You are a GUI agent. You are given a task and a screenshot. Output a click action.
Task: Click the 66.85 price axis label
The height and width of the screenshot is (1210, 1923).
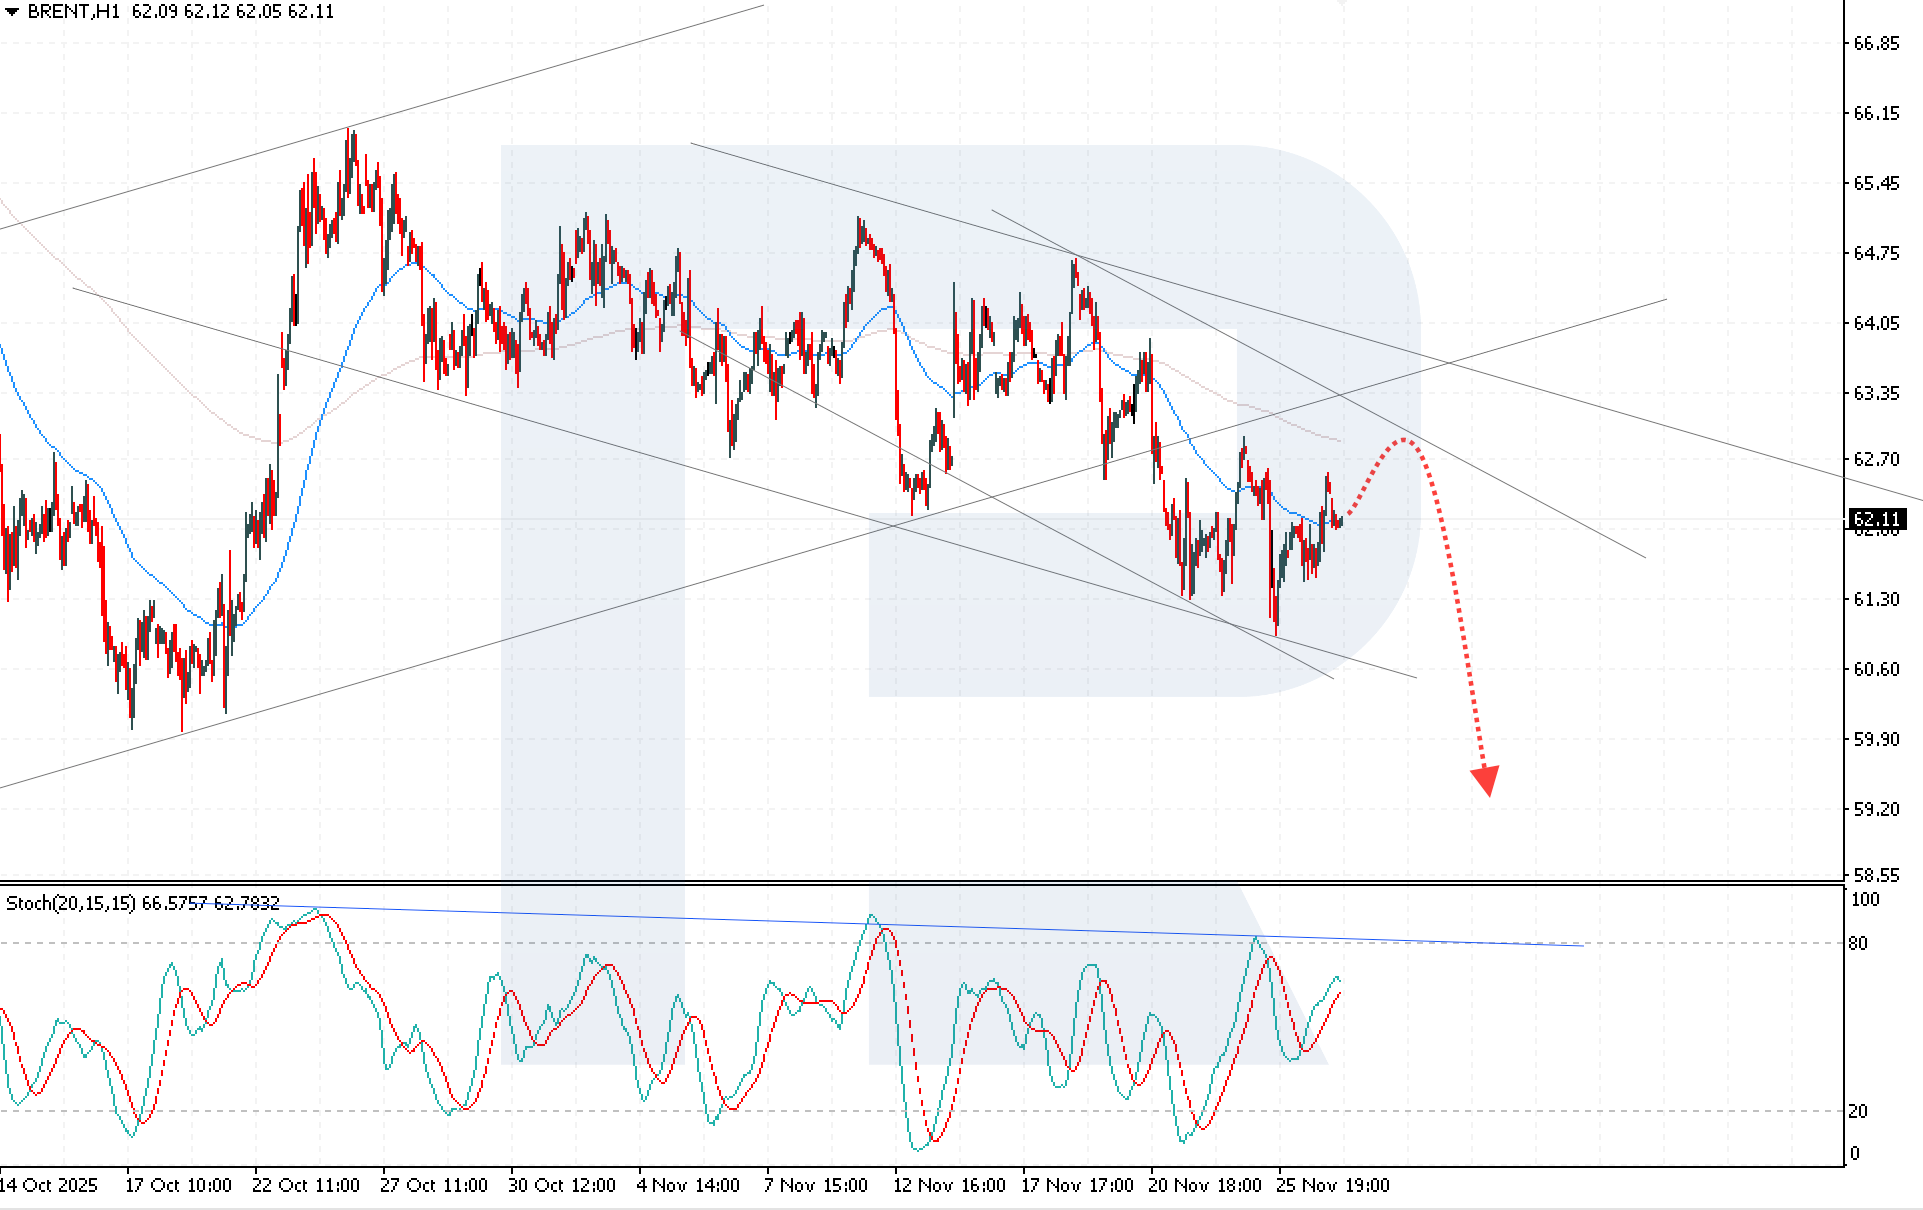(1876, 43)
